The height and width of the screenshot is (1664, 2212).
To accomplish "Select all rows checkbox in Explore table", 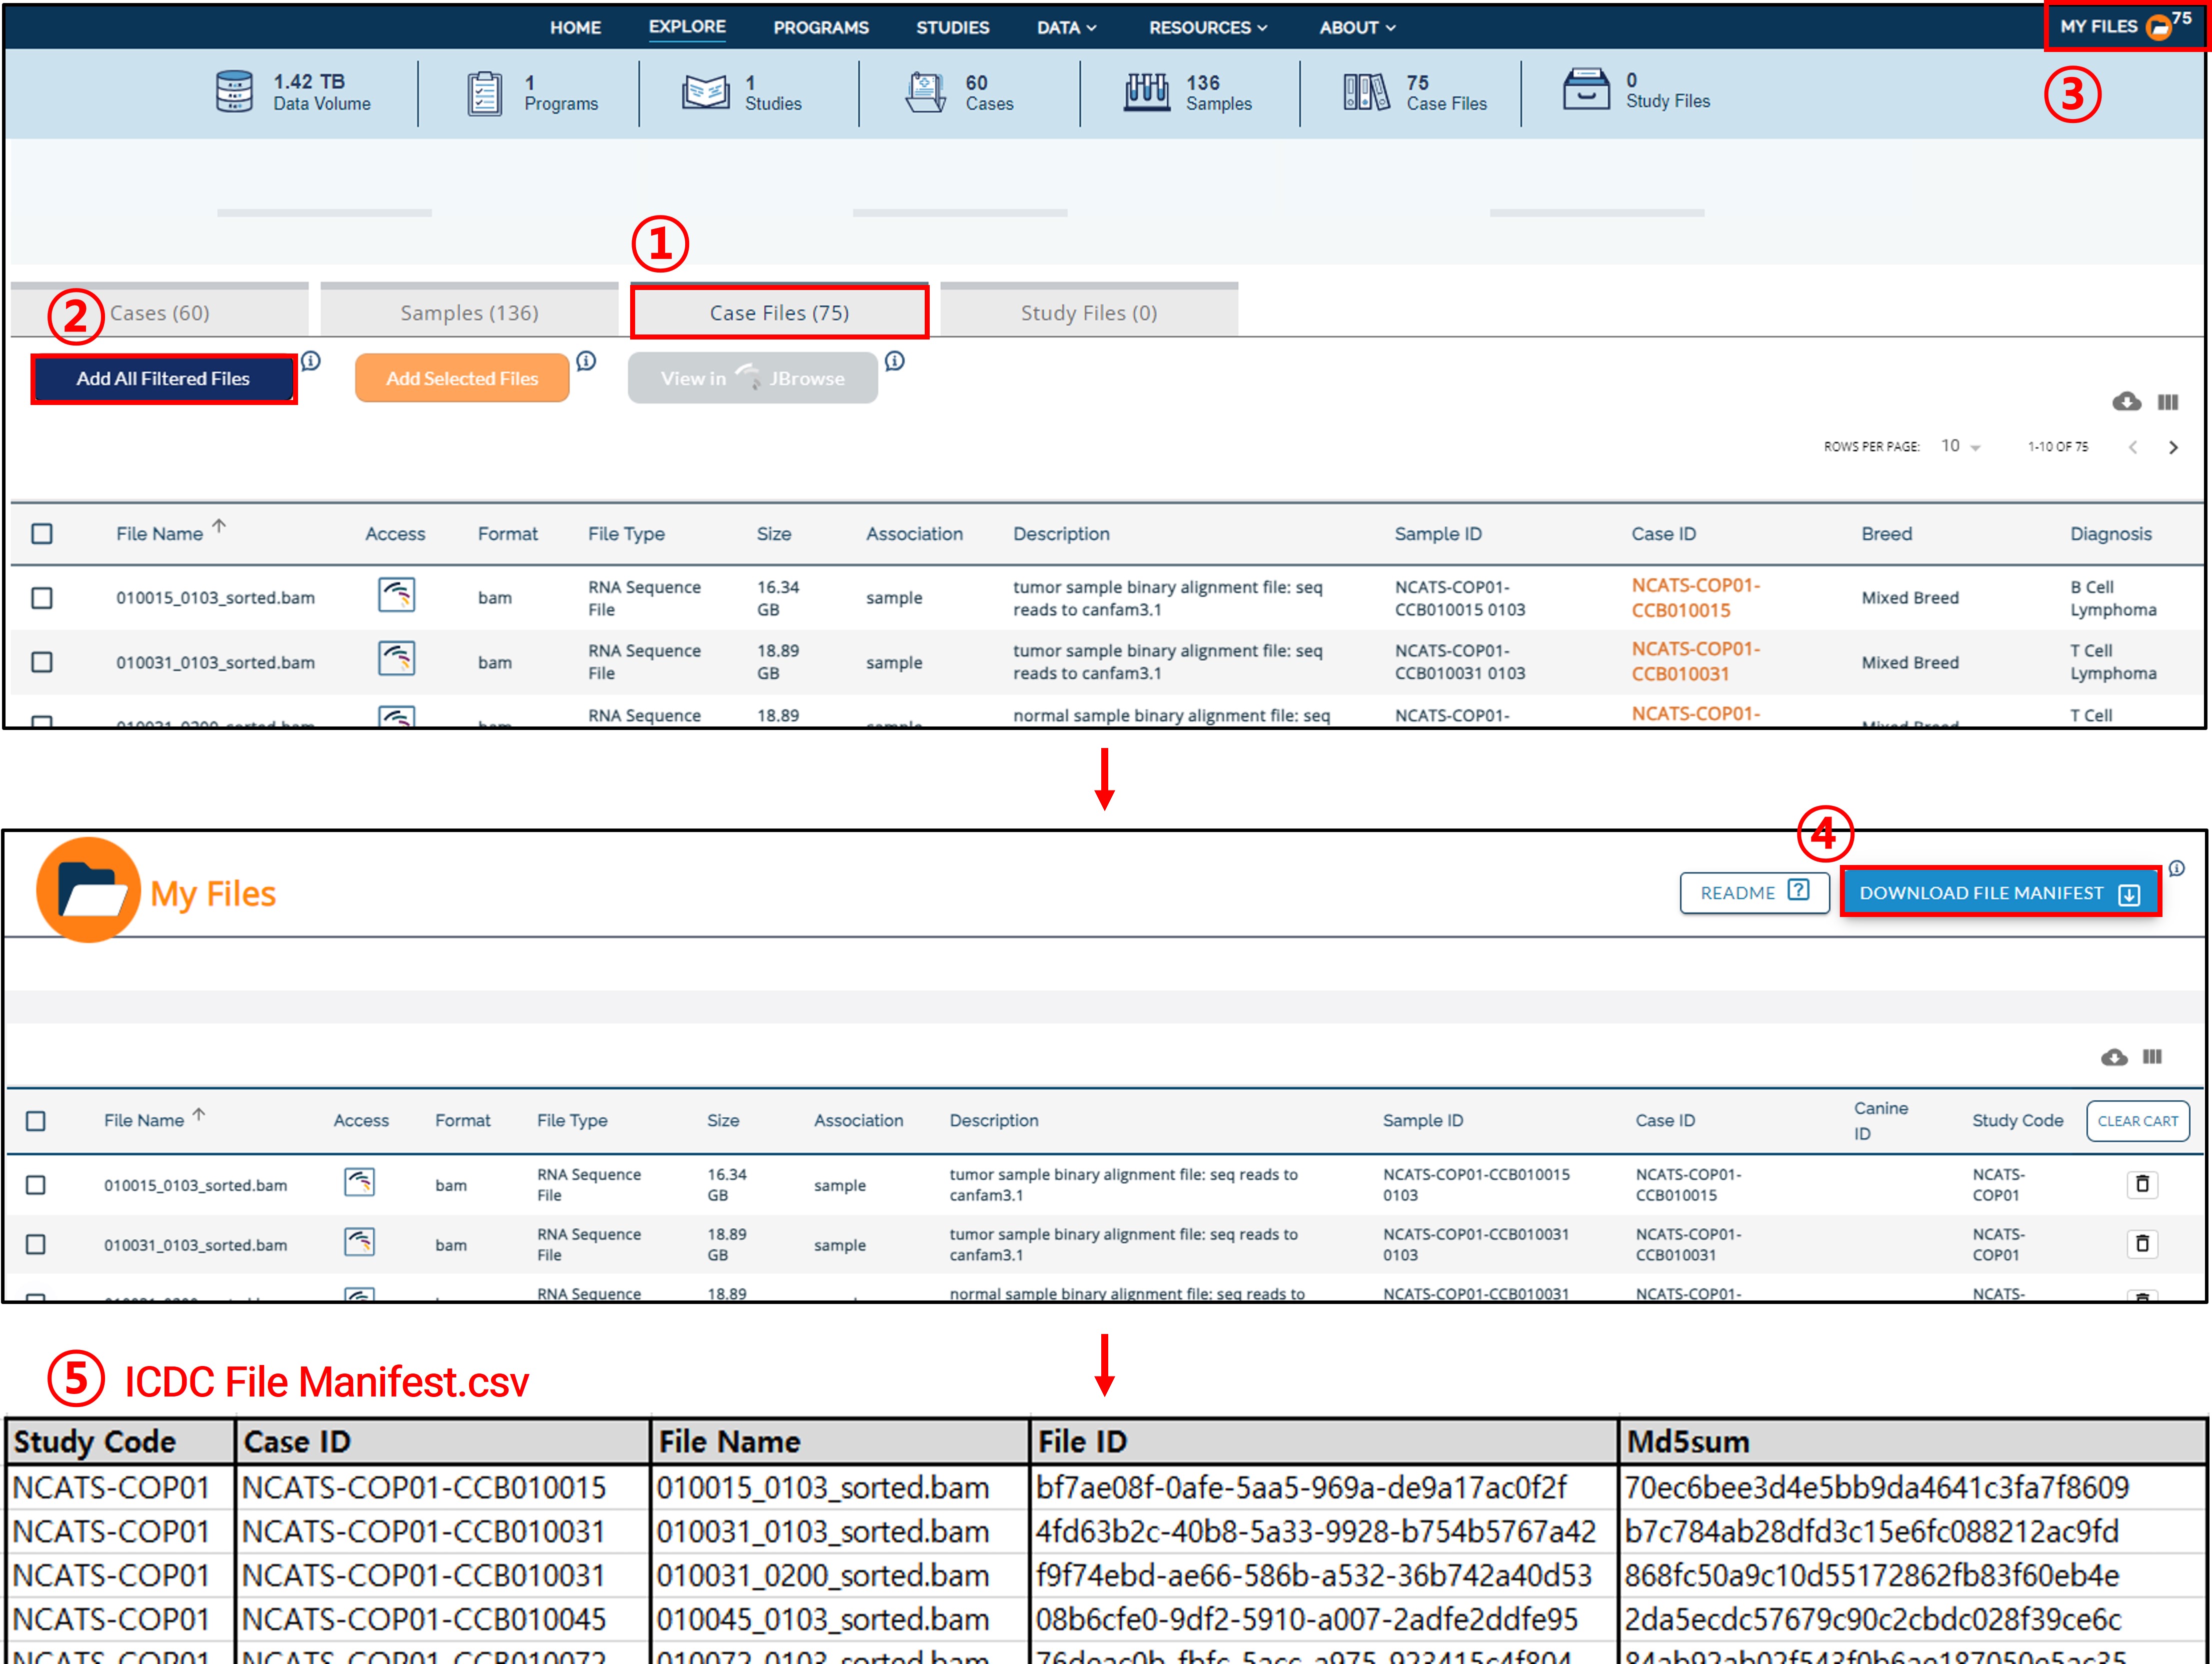I will pyautogui.click(x=42, y=533).
